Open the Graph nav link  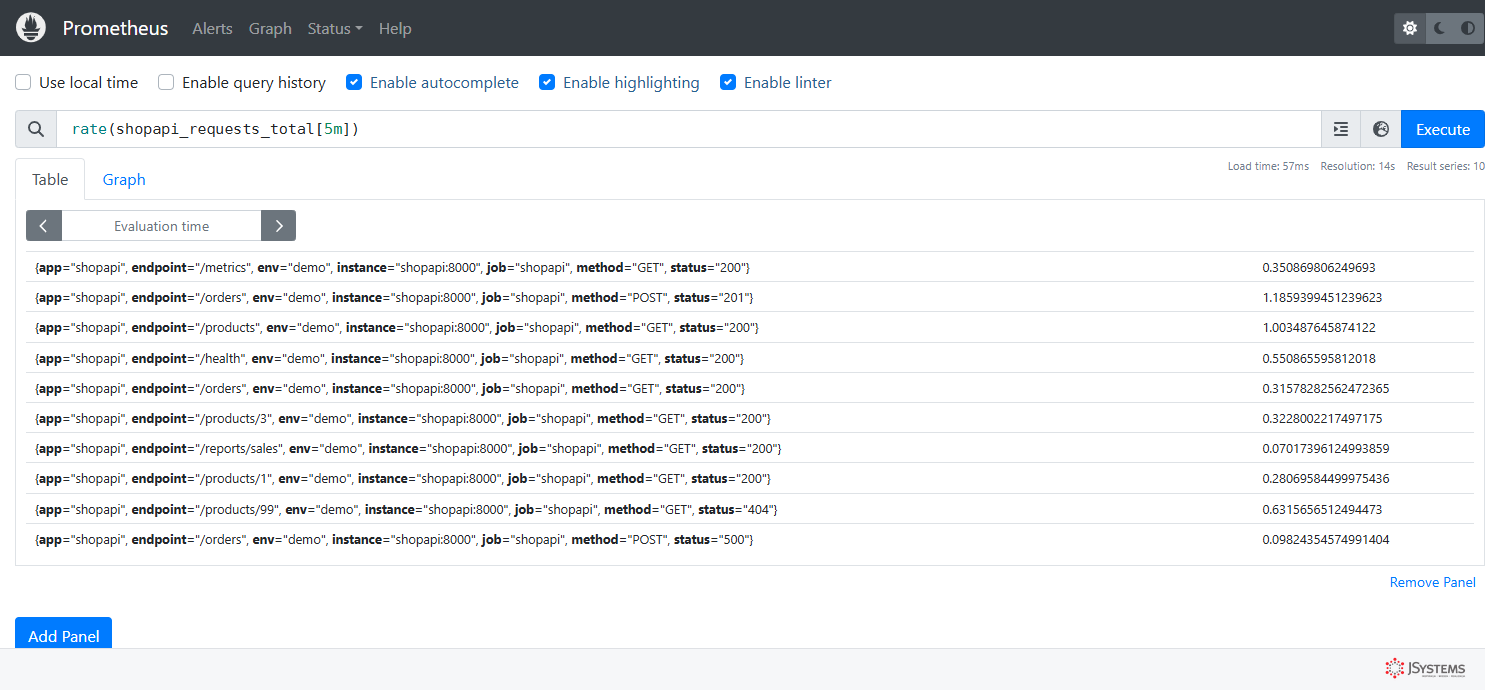[x=270, y=28]
